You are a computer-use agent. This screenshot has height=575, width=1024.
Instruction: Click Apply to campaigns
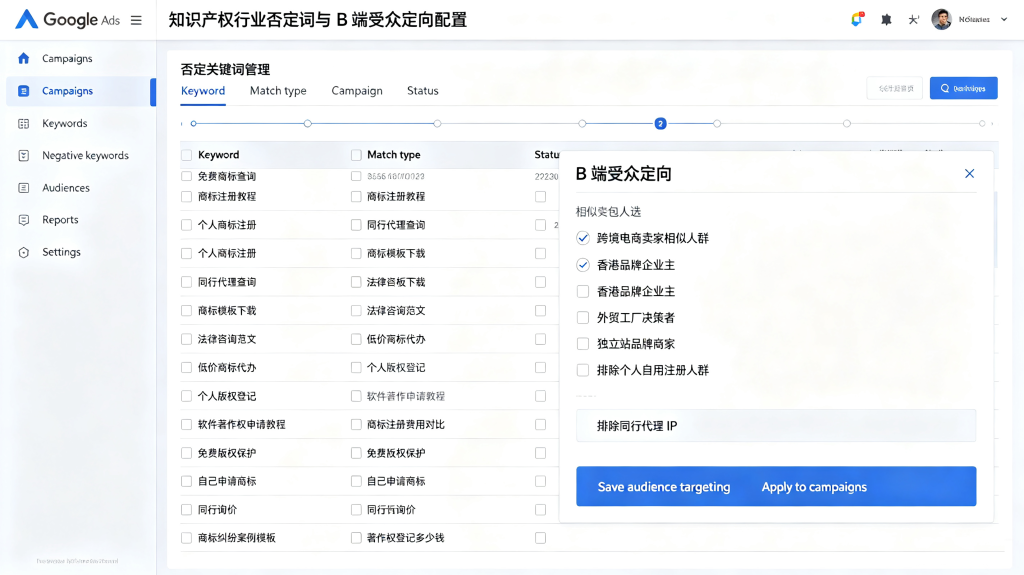click(814, 487)
